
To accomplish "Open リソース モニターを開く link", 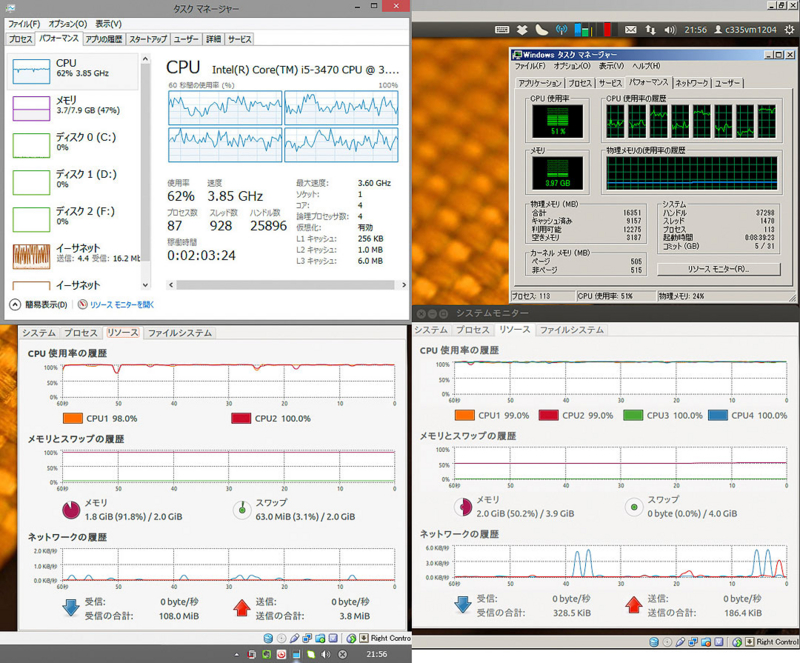I will tap(122, 305).
